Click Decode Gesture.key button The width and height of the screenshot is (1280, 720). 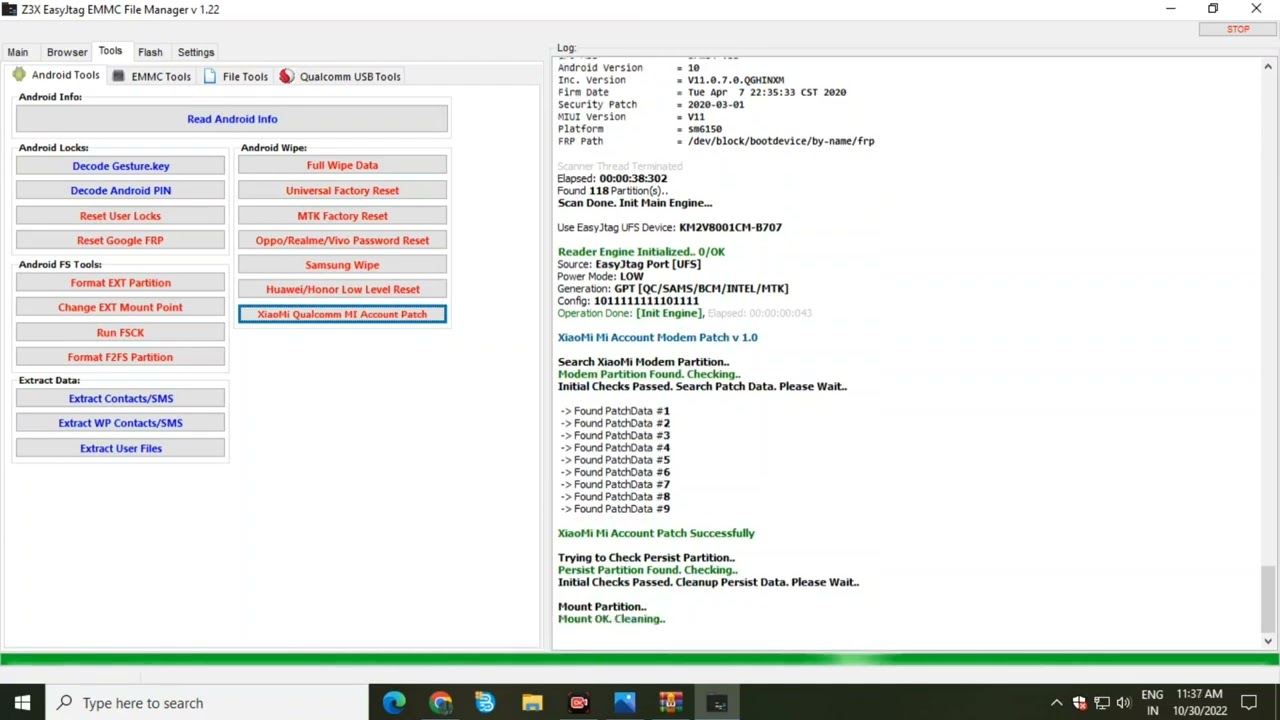click(120, 166)
